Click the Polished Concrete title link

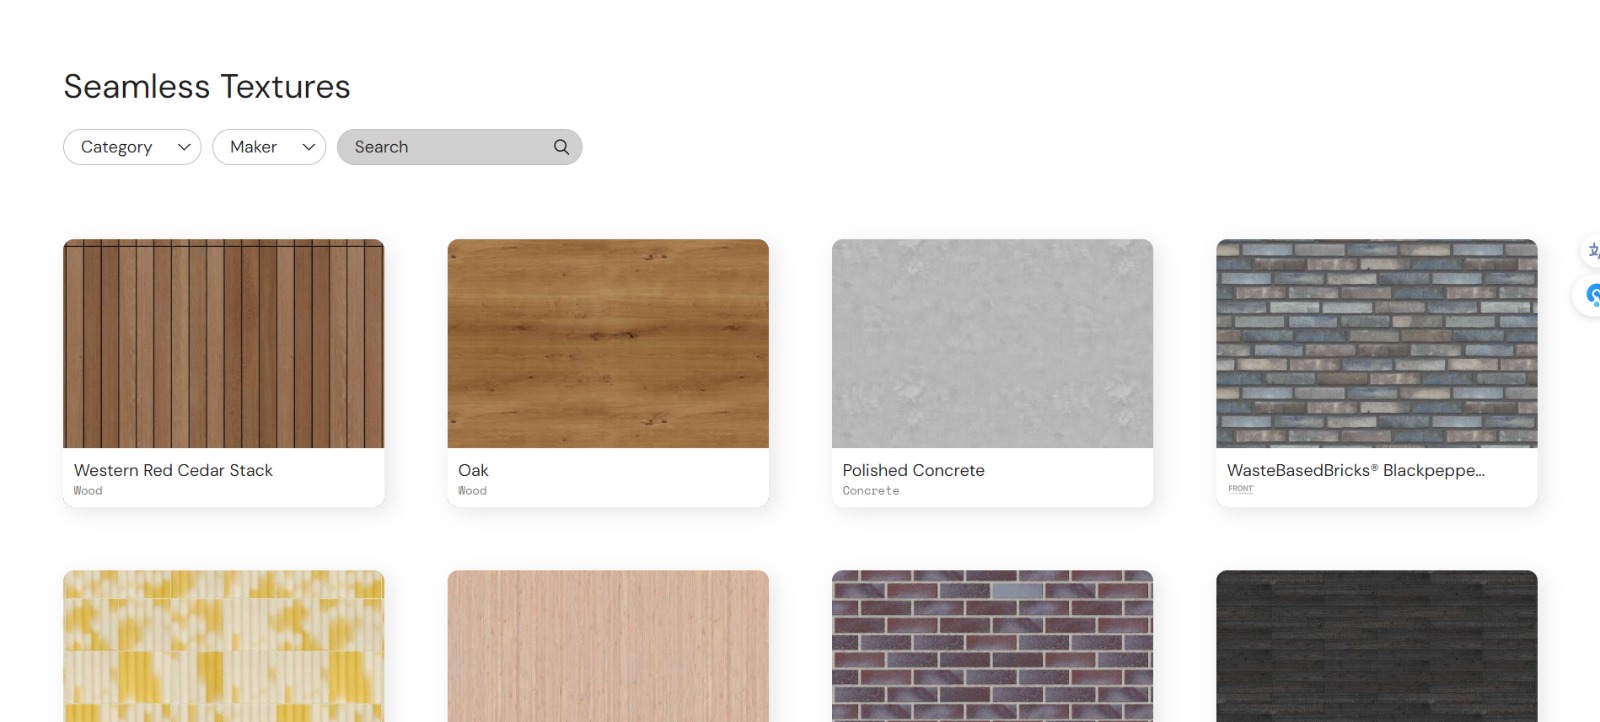[x=913, y=470]
